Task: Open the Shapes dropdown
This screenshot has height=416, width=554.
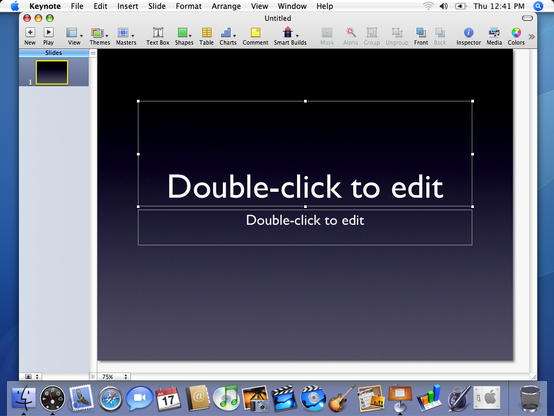Action: coord(184,36)
